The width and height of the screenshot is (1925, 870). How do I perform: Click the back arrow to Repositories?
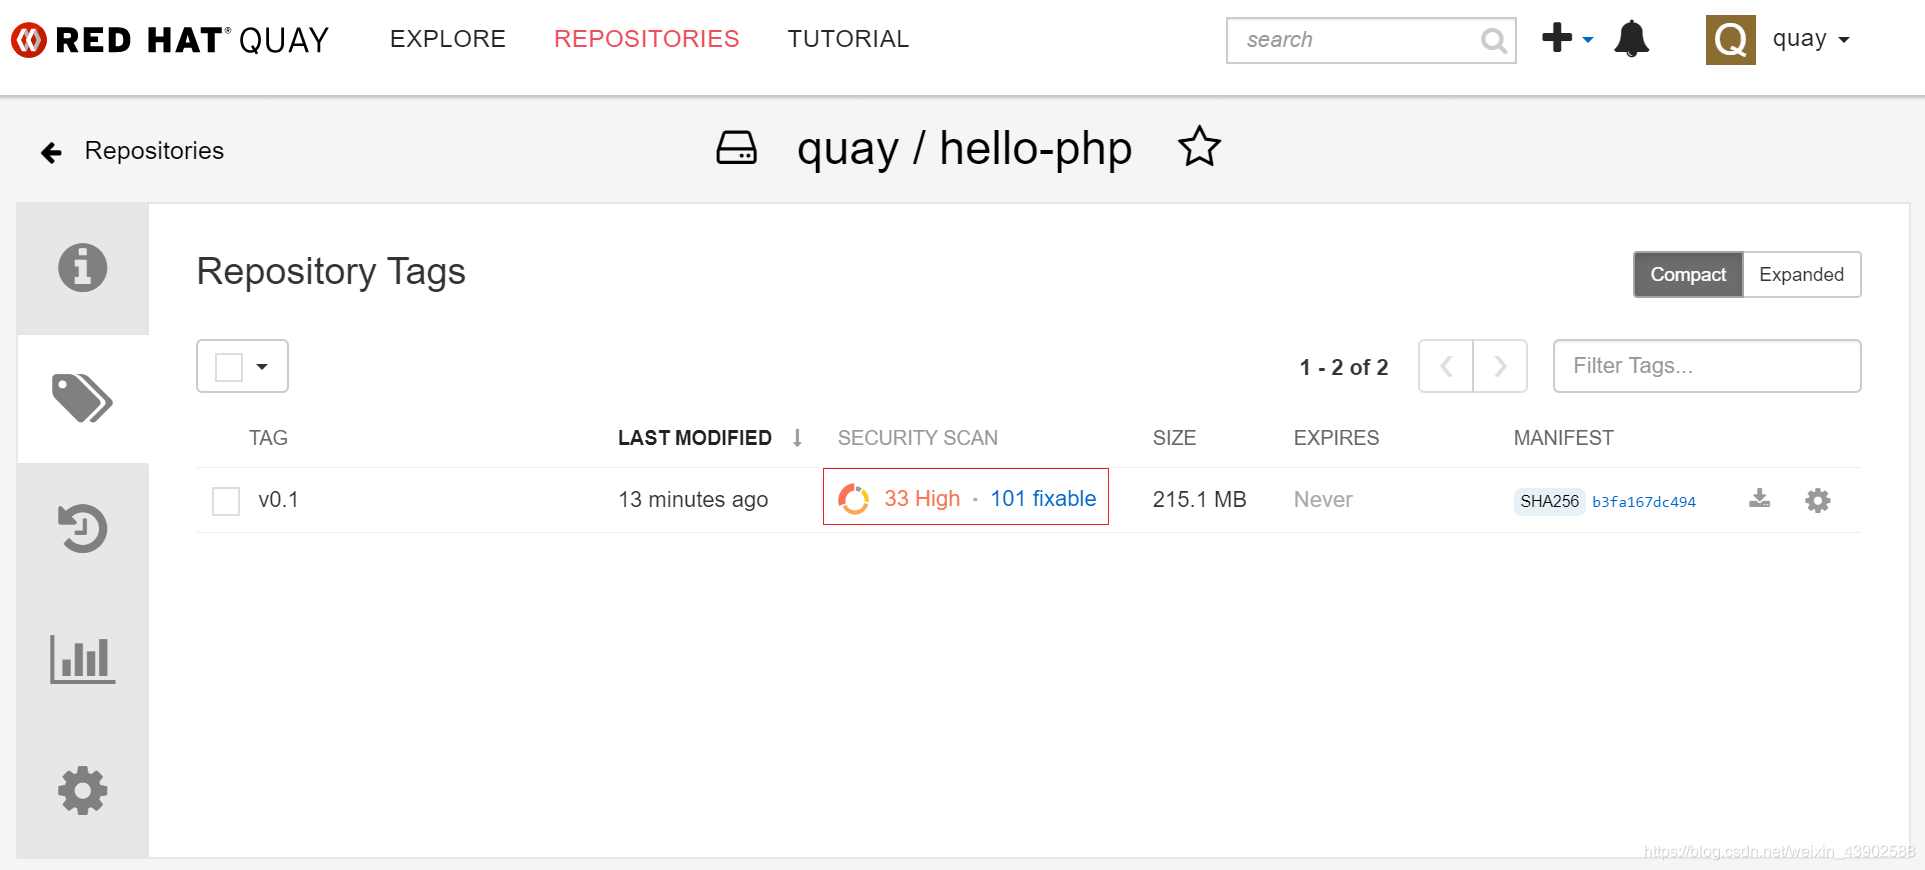(51, 152)
